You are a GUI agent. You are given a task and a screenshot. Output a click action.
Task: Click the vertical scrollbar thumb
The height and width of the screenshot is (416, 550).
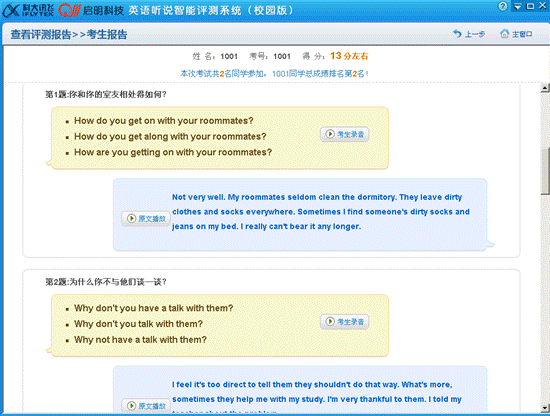[545, 171]
